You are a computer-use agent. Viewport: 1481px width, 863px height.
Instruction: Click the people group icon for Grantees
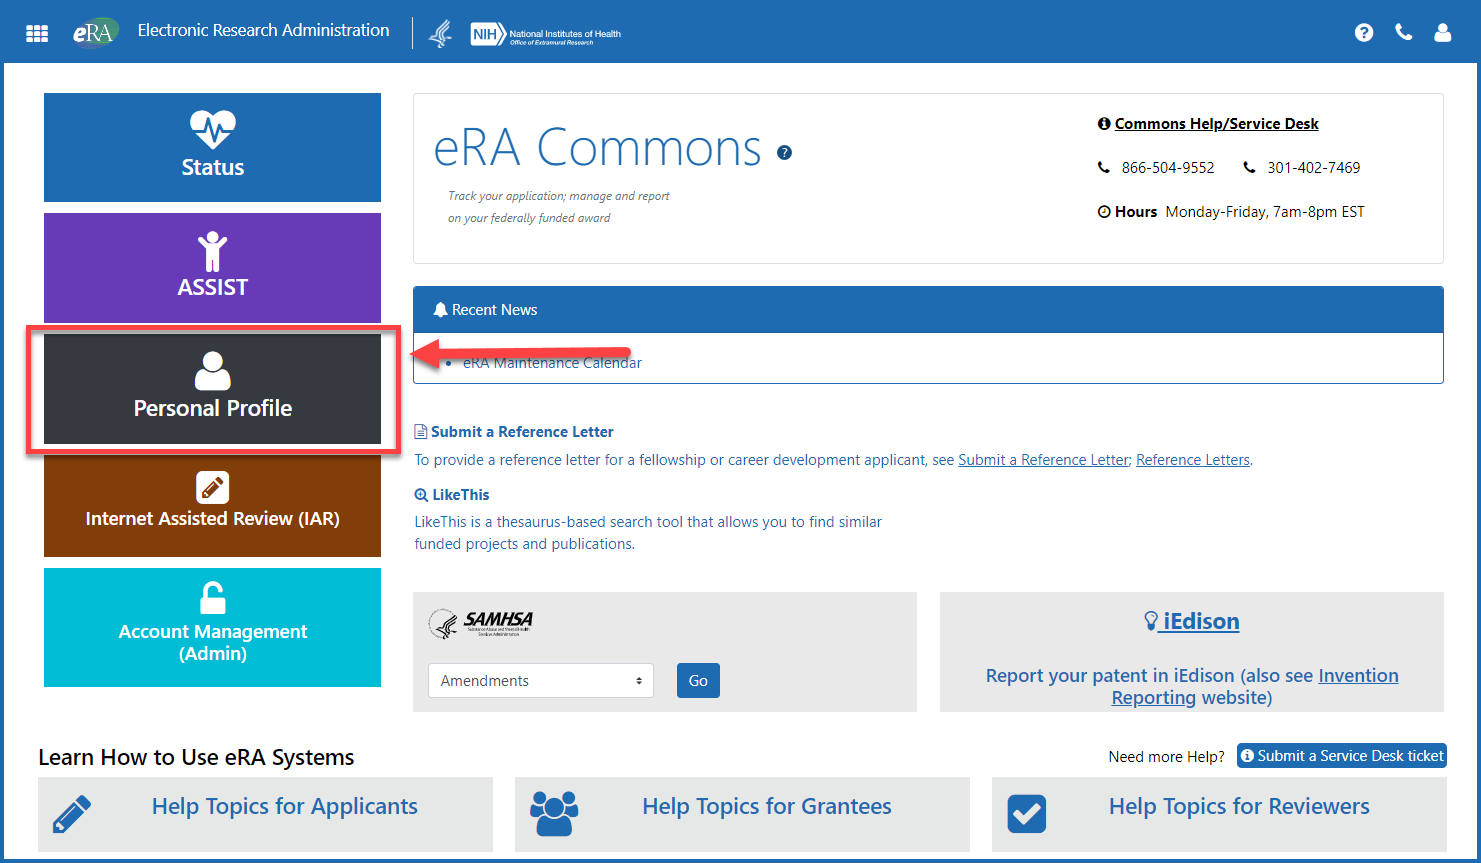coord(554,814)
